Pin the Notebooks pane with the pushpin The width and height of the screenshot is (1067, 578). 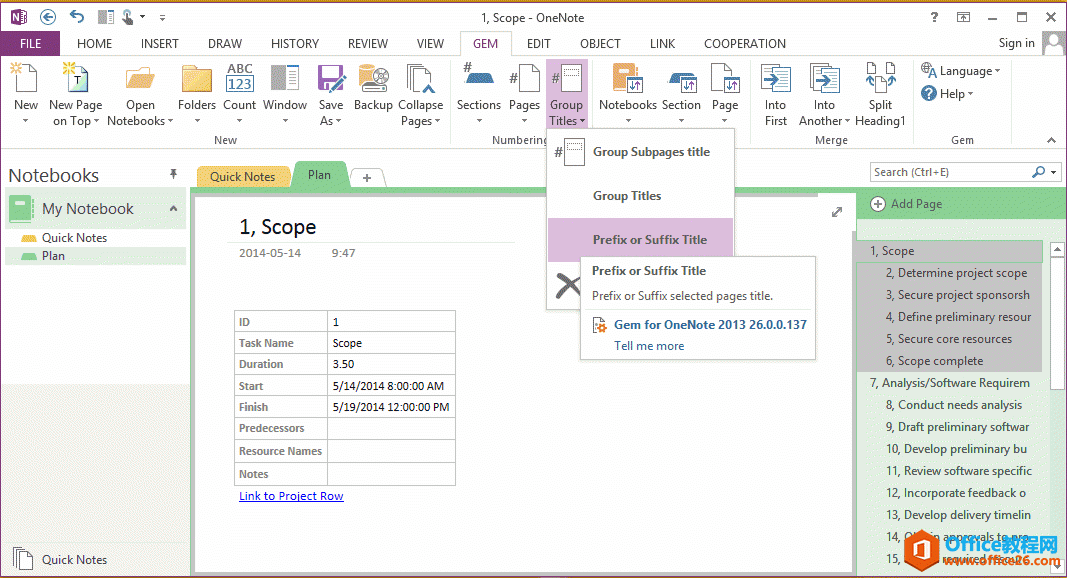173,174
